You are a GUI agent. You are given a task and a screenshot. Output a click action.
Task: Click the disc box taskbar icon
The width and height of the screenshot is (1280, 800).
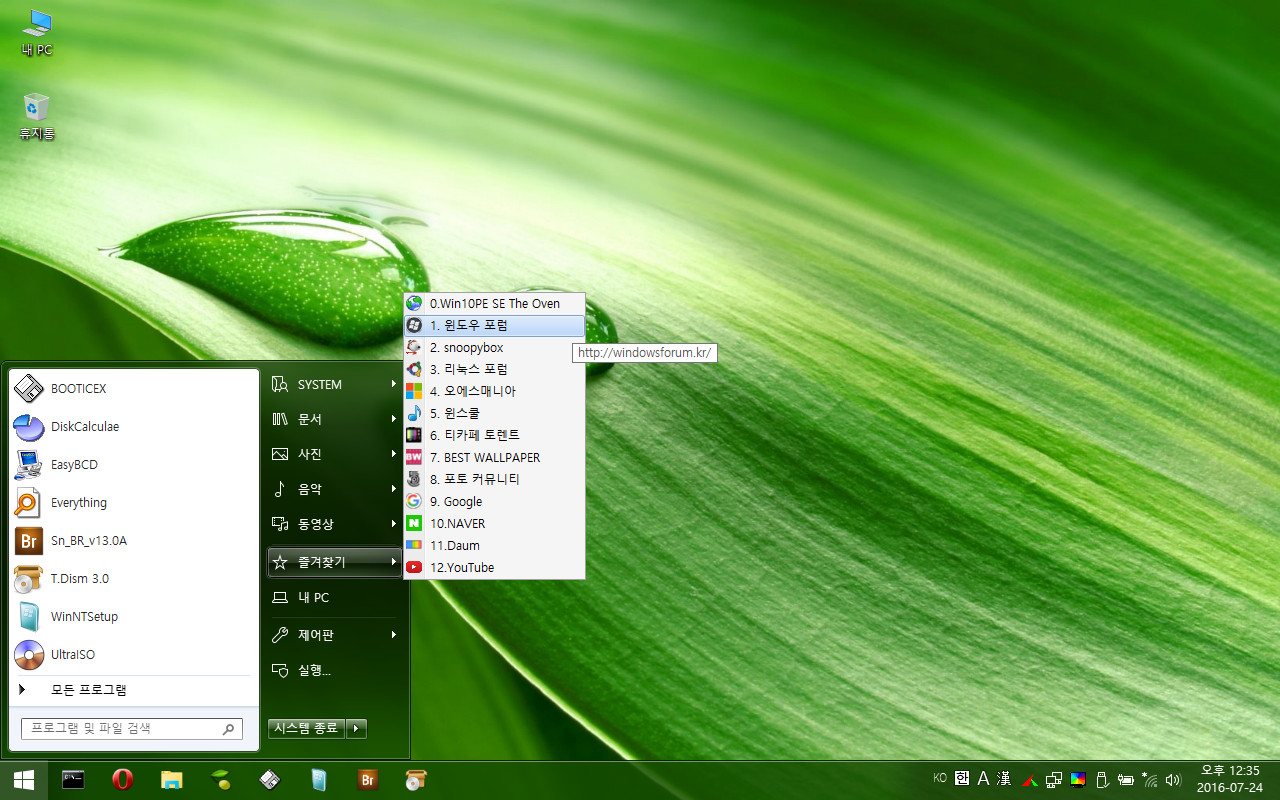pos(417,780)
